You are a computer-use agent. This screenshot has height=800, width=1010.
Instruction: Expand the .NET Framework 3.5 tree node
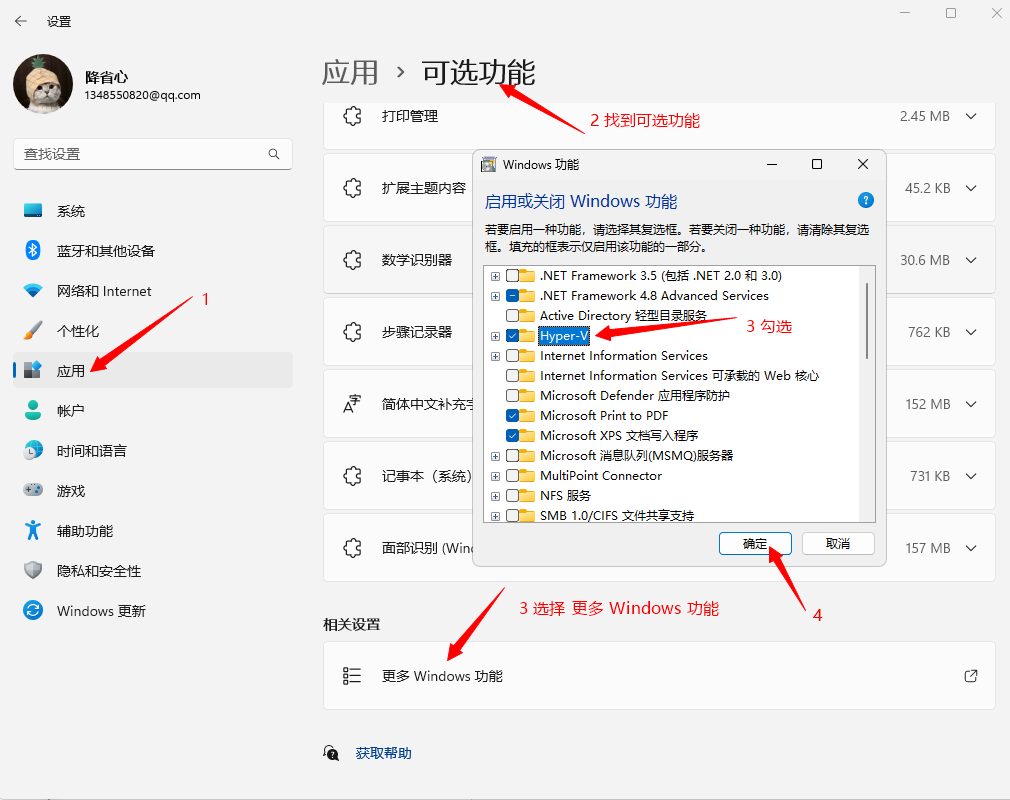coord(495,275)
